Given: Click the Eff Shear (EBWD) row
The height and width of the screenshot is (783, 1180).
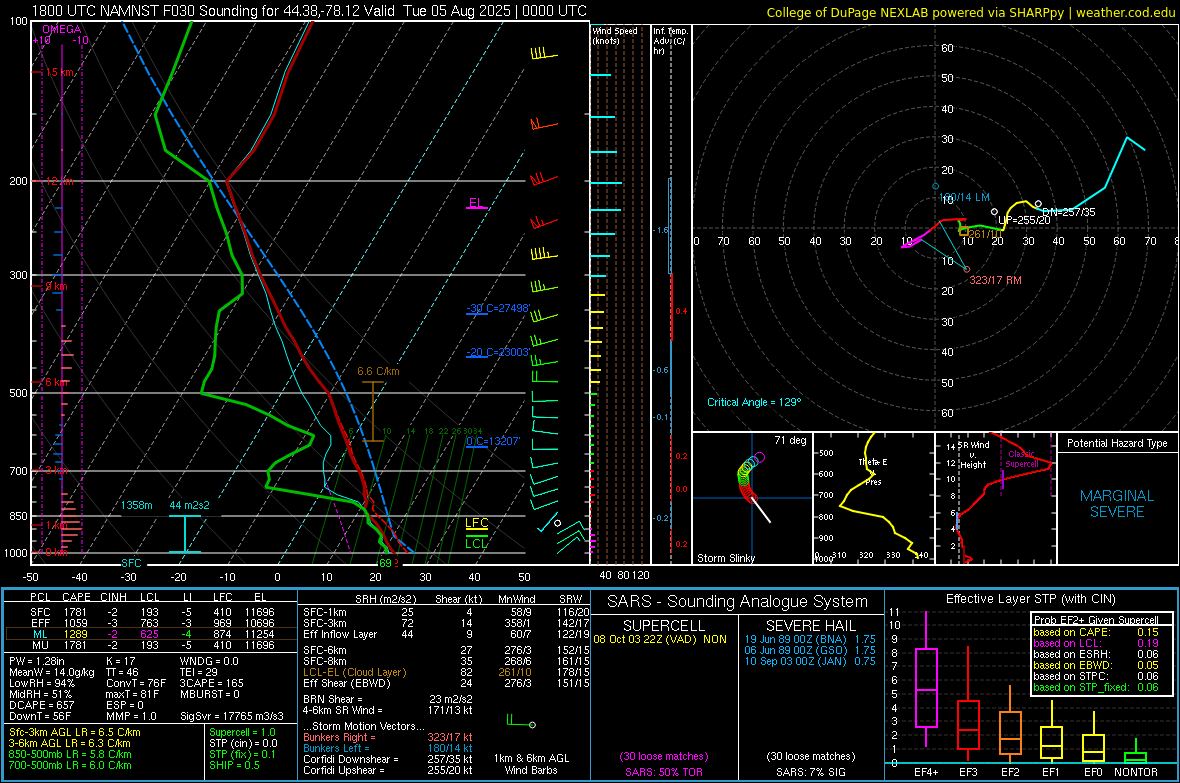Looking at the screenshot, I should tap(446, 683).
